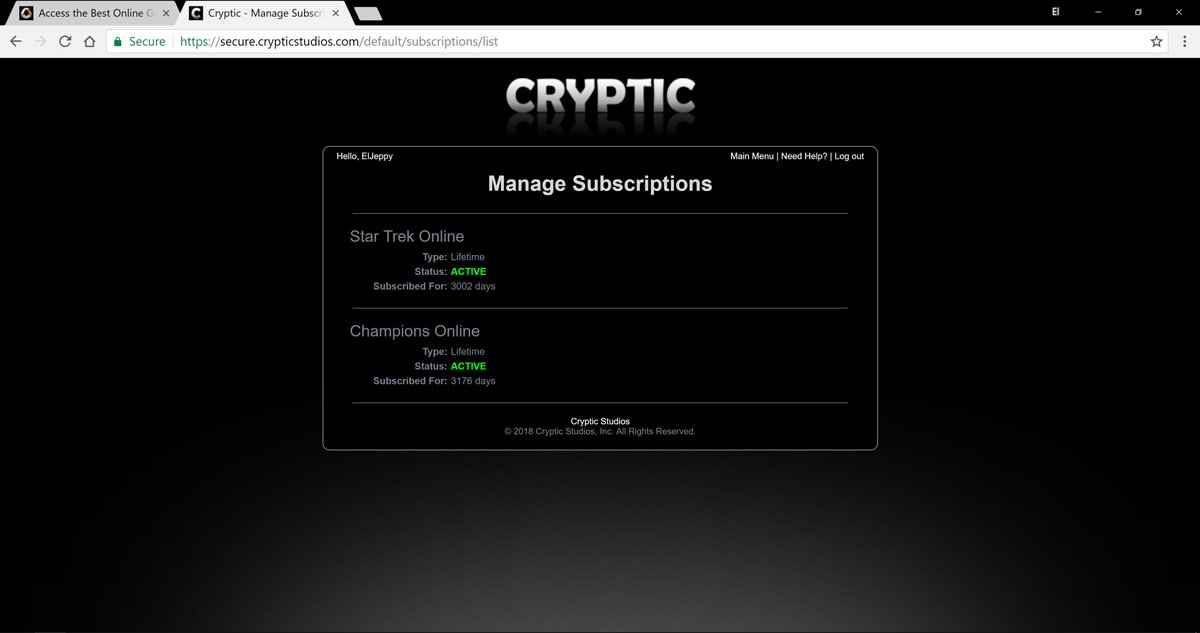1200x633 pixels.
Task: Bookmark this page with the star icon
Action: click(1157, 42)
